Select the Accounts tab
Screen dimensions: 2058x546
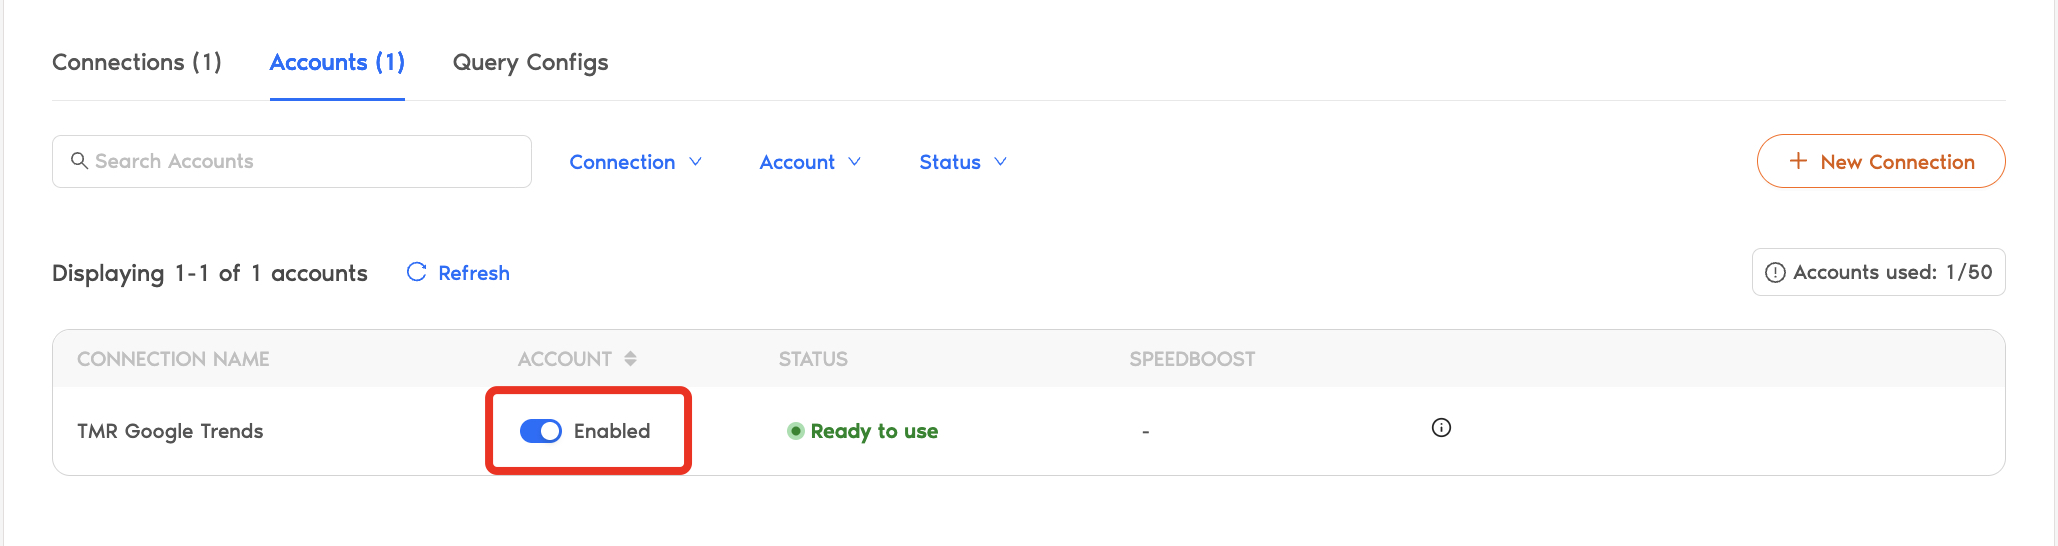click(337, 62)
